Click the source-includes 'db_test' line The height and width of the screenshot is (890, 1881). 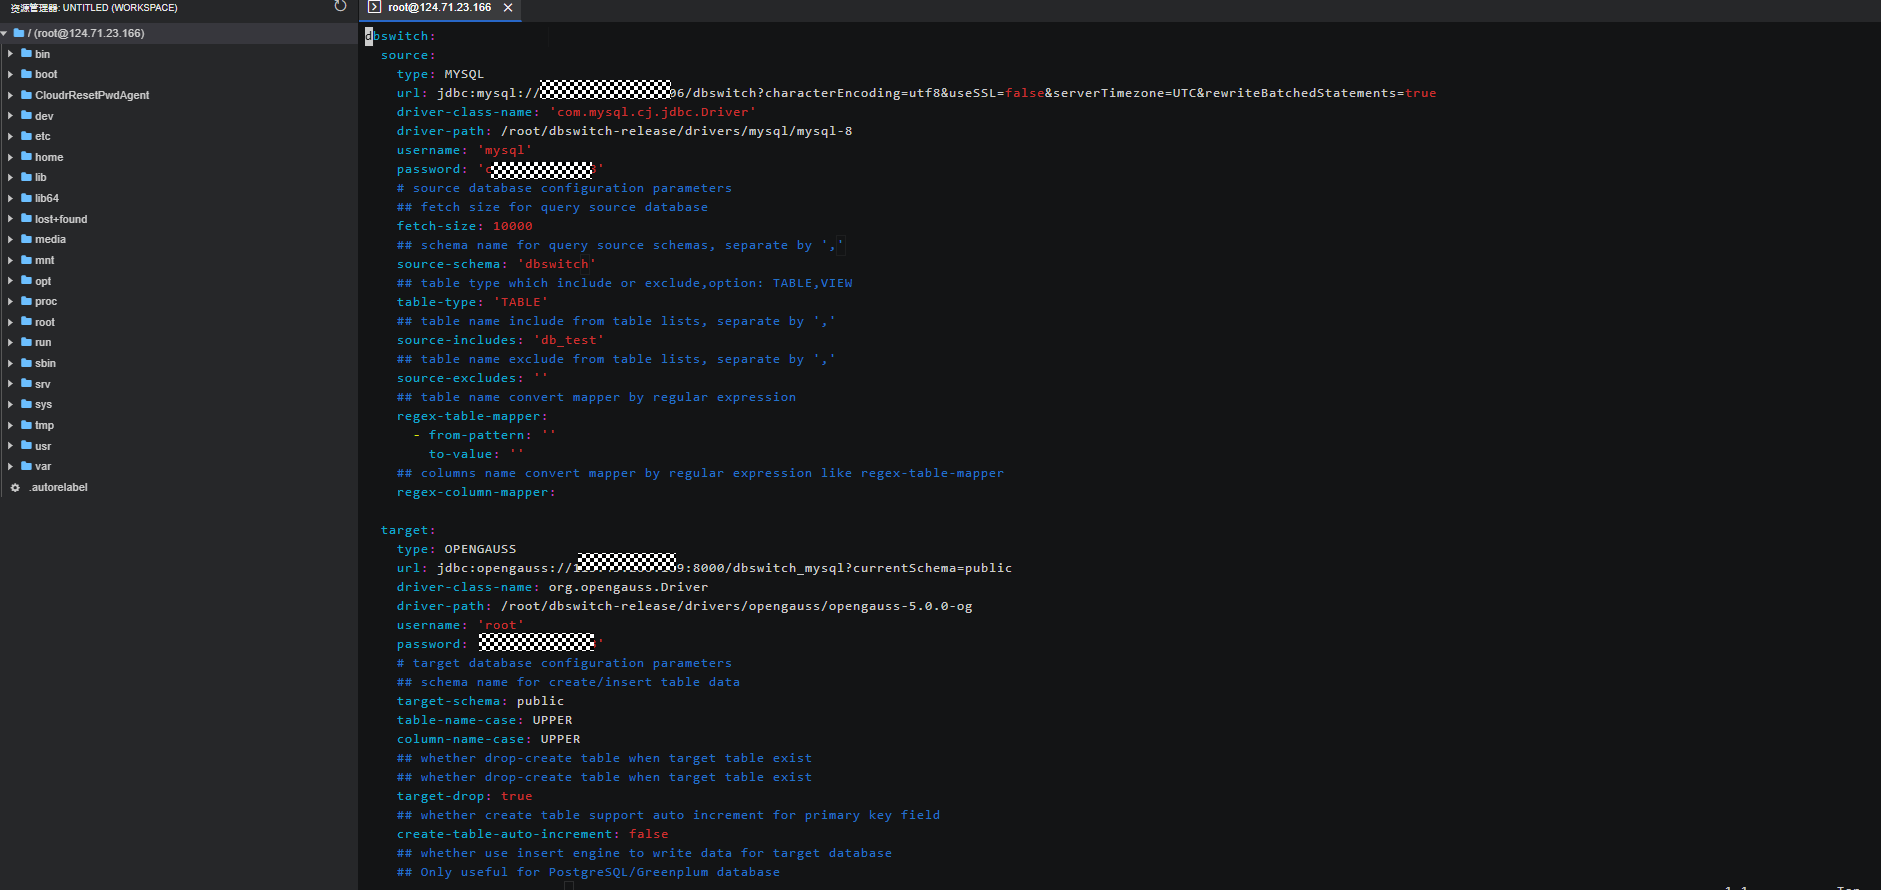(x=500, y=340)
